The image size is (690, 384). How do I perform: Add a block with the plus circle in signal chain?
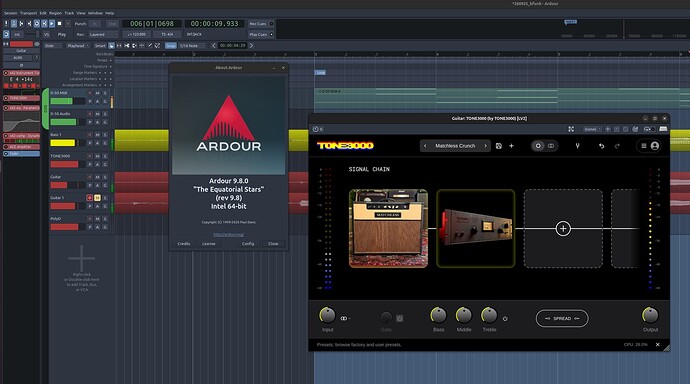pos(563,228)
